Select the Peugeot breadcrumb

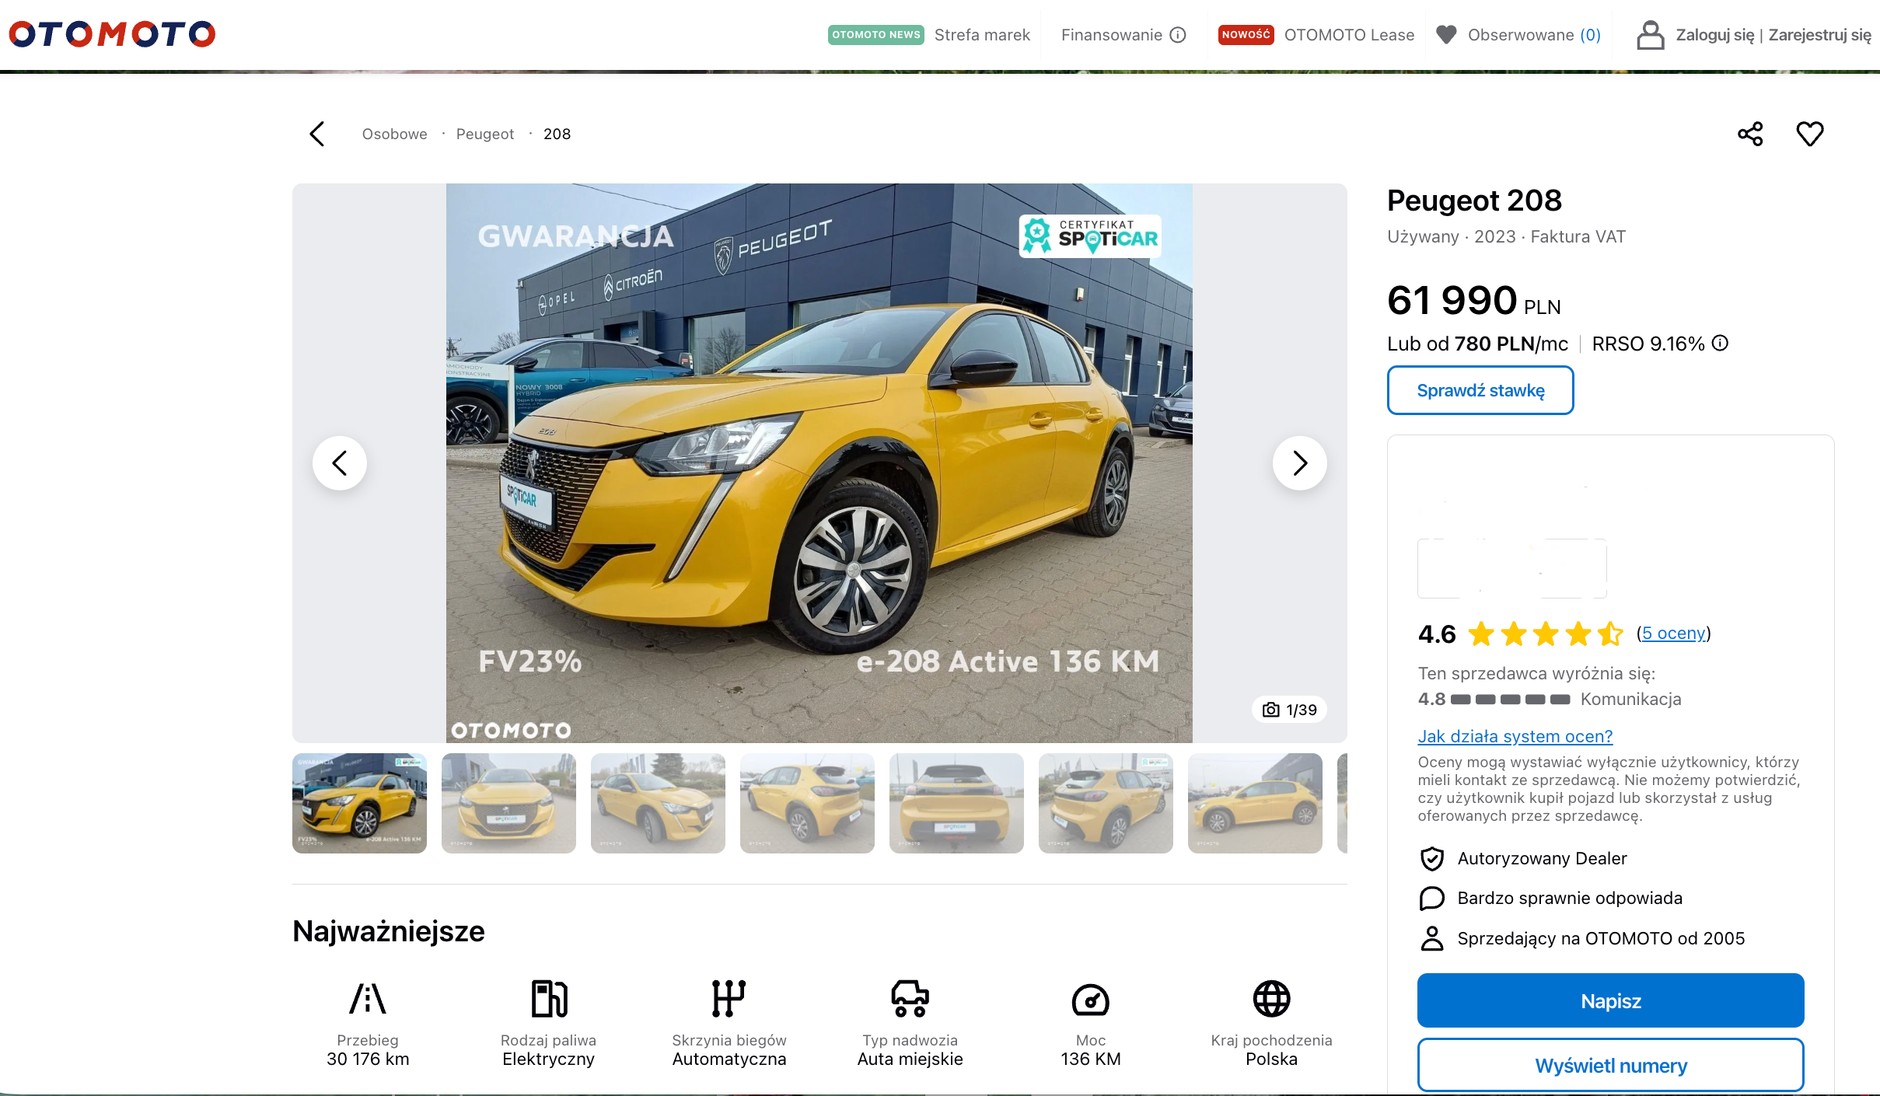485,134
